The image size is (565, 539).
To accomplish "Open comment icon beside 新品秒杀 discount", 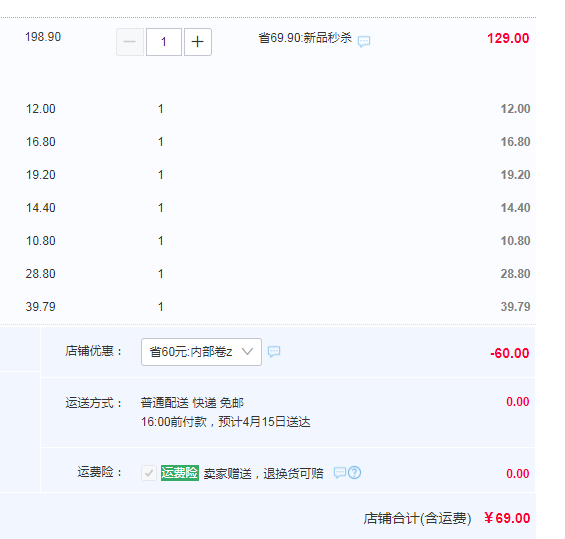I will click(364, 41).
